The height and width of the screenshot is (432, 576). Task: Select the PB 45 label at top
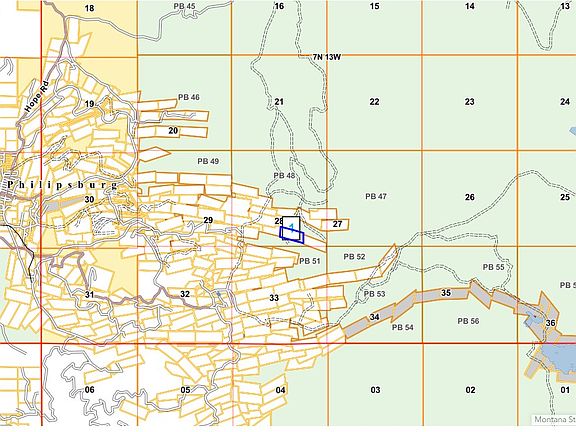pos(185,6)
